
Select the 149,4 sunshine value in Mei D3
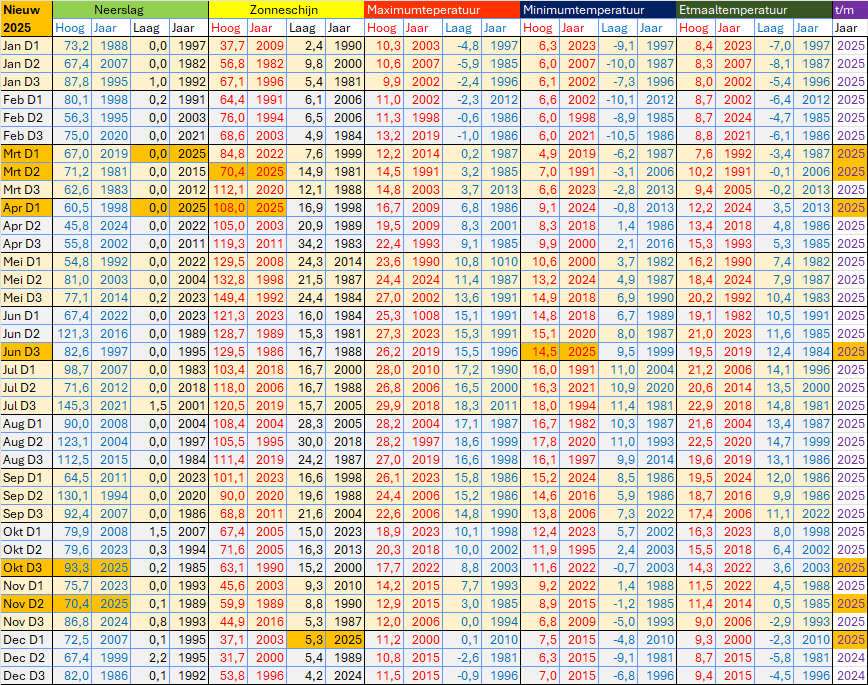(x=228, y=297)
